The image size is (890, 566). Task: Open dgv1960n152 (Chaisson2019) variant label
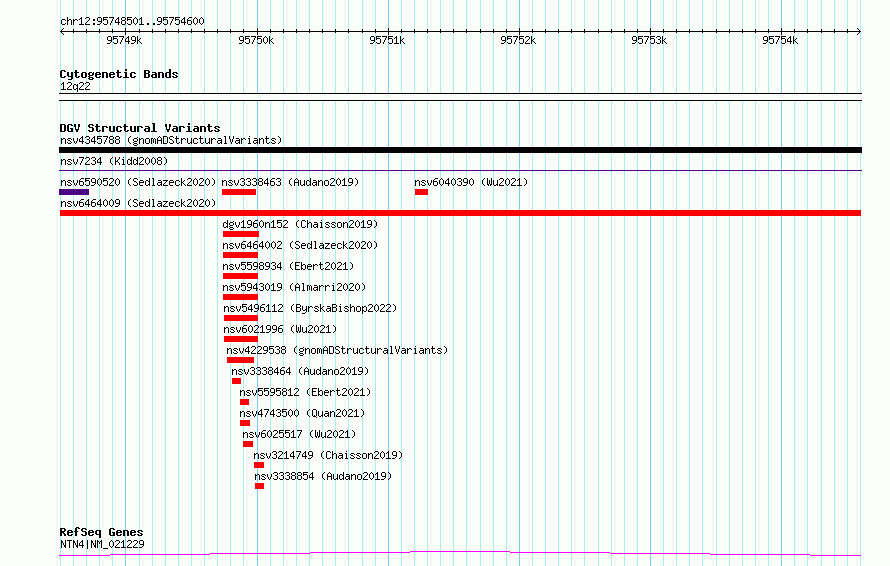pos(300,224)
